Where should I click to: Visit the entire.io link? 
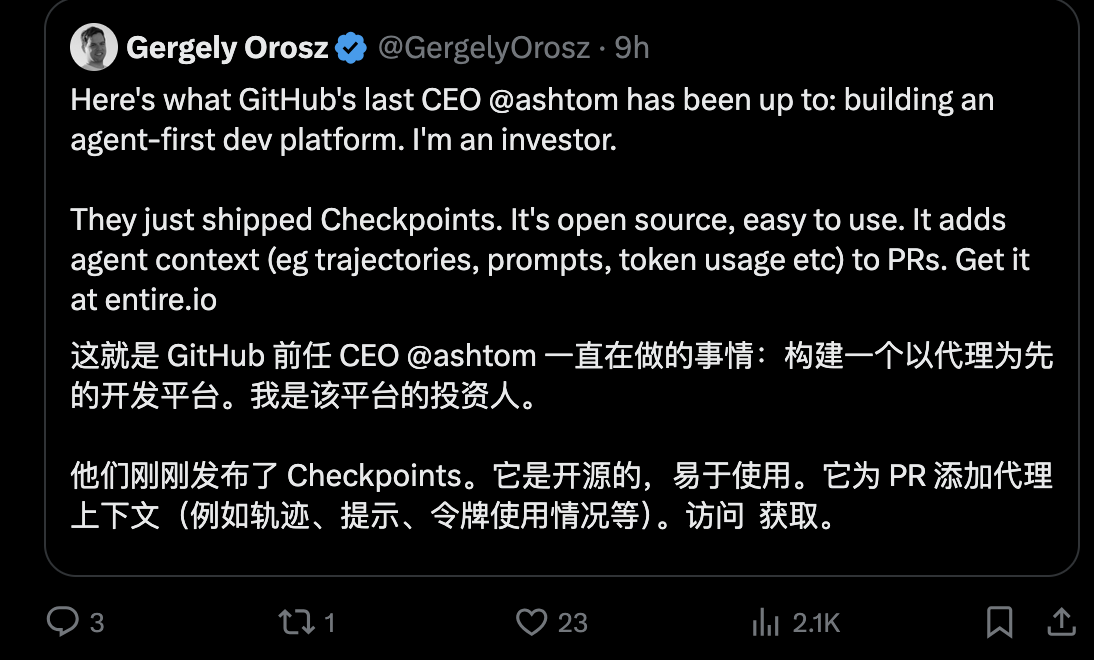(158, 299)
